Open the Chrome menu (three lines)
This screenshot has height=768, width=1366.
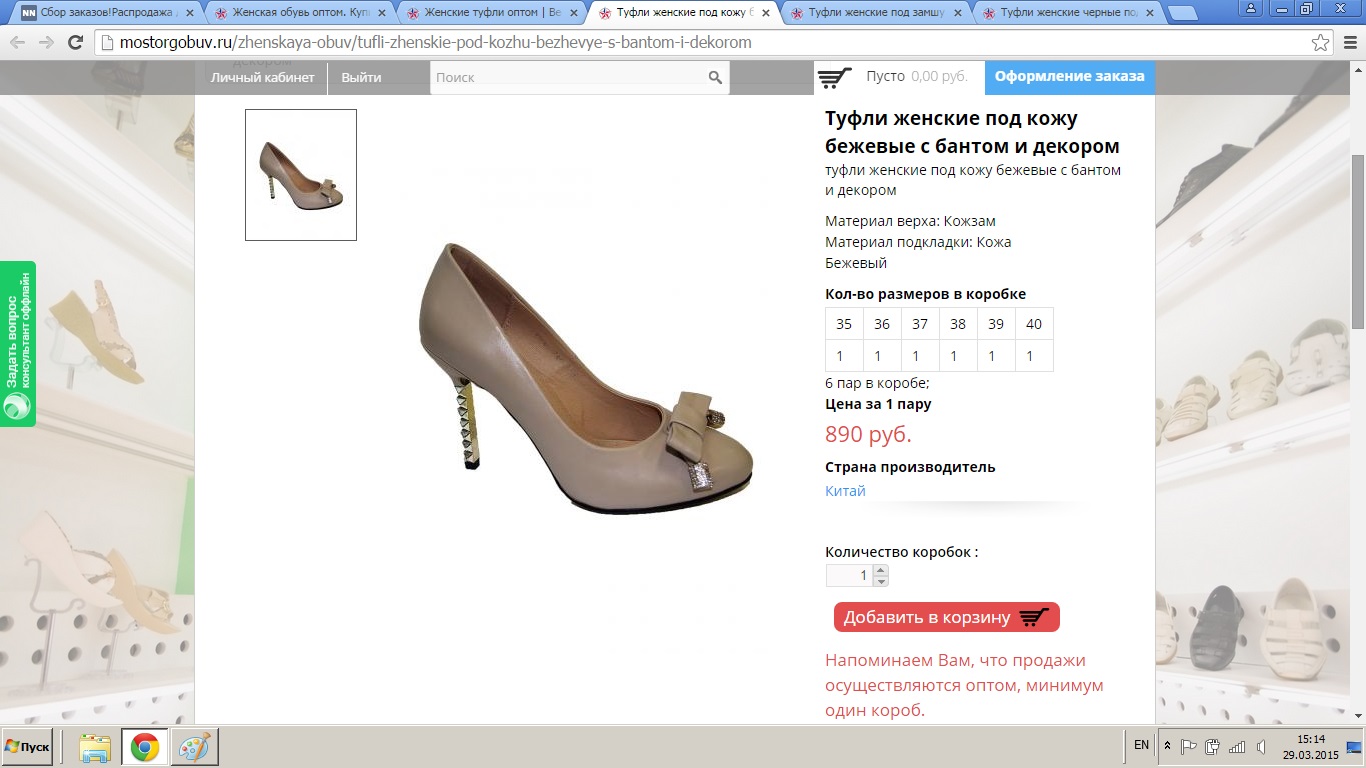(x=1349, y=43)
